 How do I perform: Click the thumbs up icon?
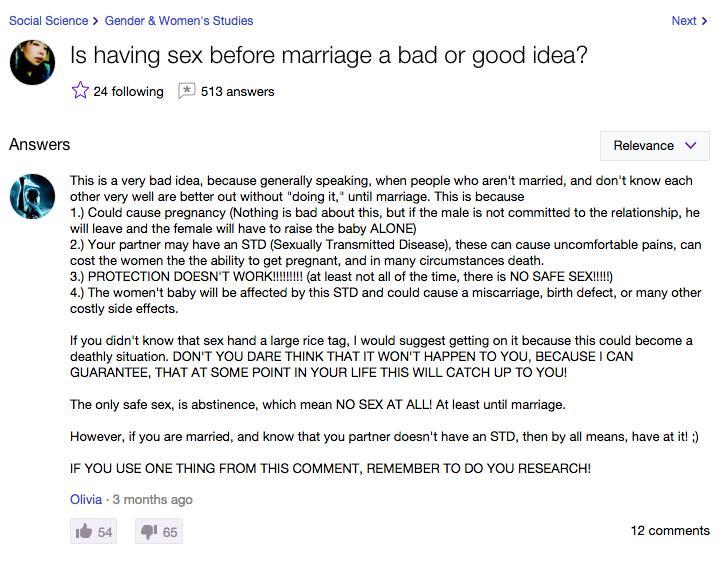pyautogui.click(x=83, y=532)
